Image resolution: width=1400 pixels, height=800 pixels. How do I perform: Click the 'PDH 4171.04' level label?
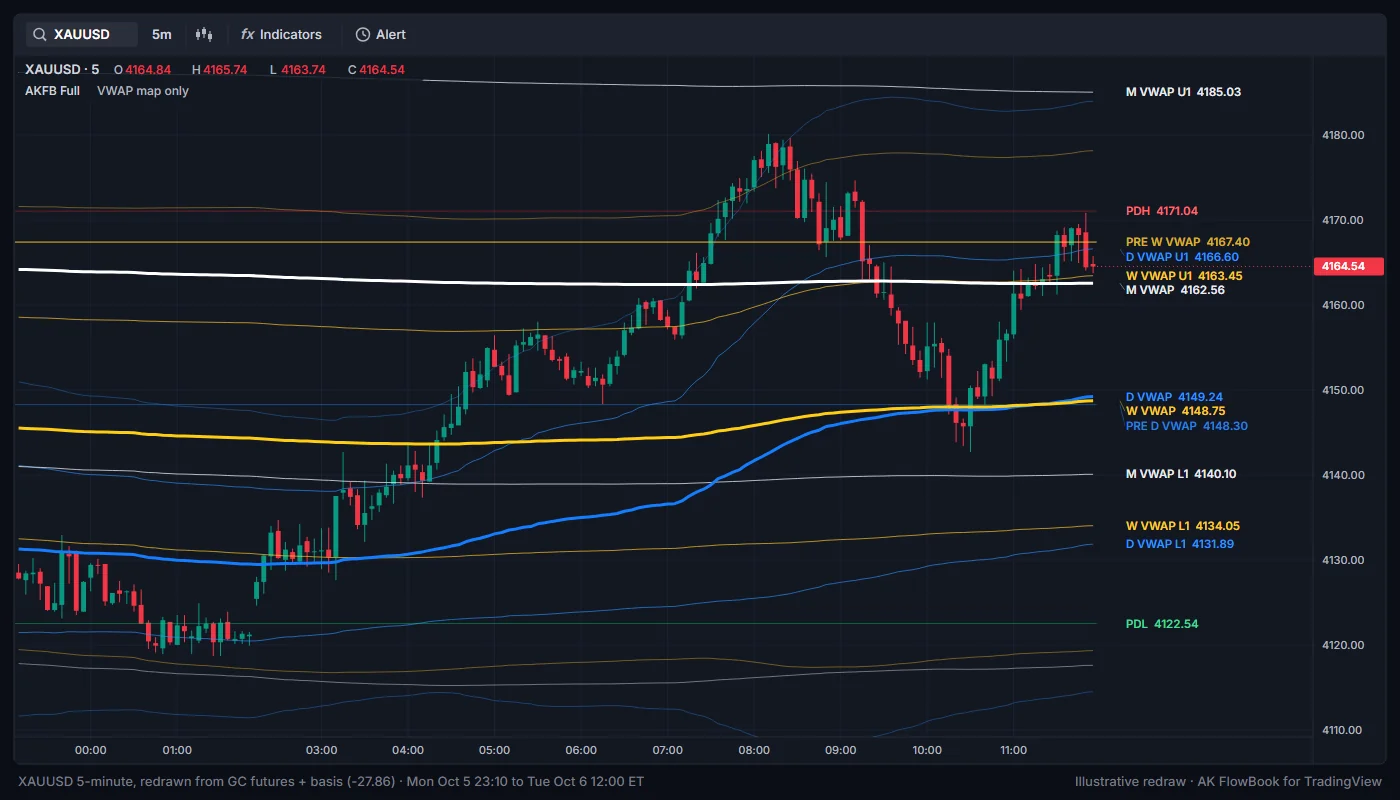pyautogui.click(x=1162, y=211)
